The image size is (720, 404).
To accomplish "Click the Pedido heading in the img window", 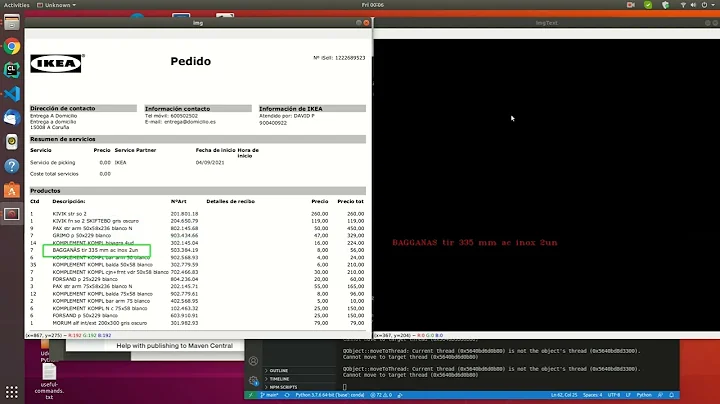I will pos(191,61).
